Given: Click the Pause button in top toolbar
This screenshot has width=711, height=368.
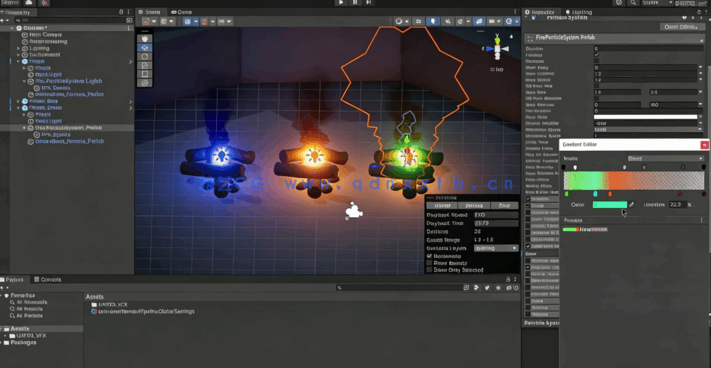Looking at the screenshot, I should click(x=355, y=2).
